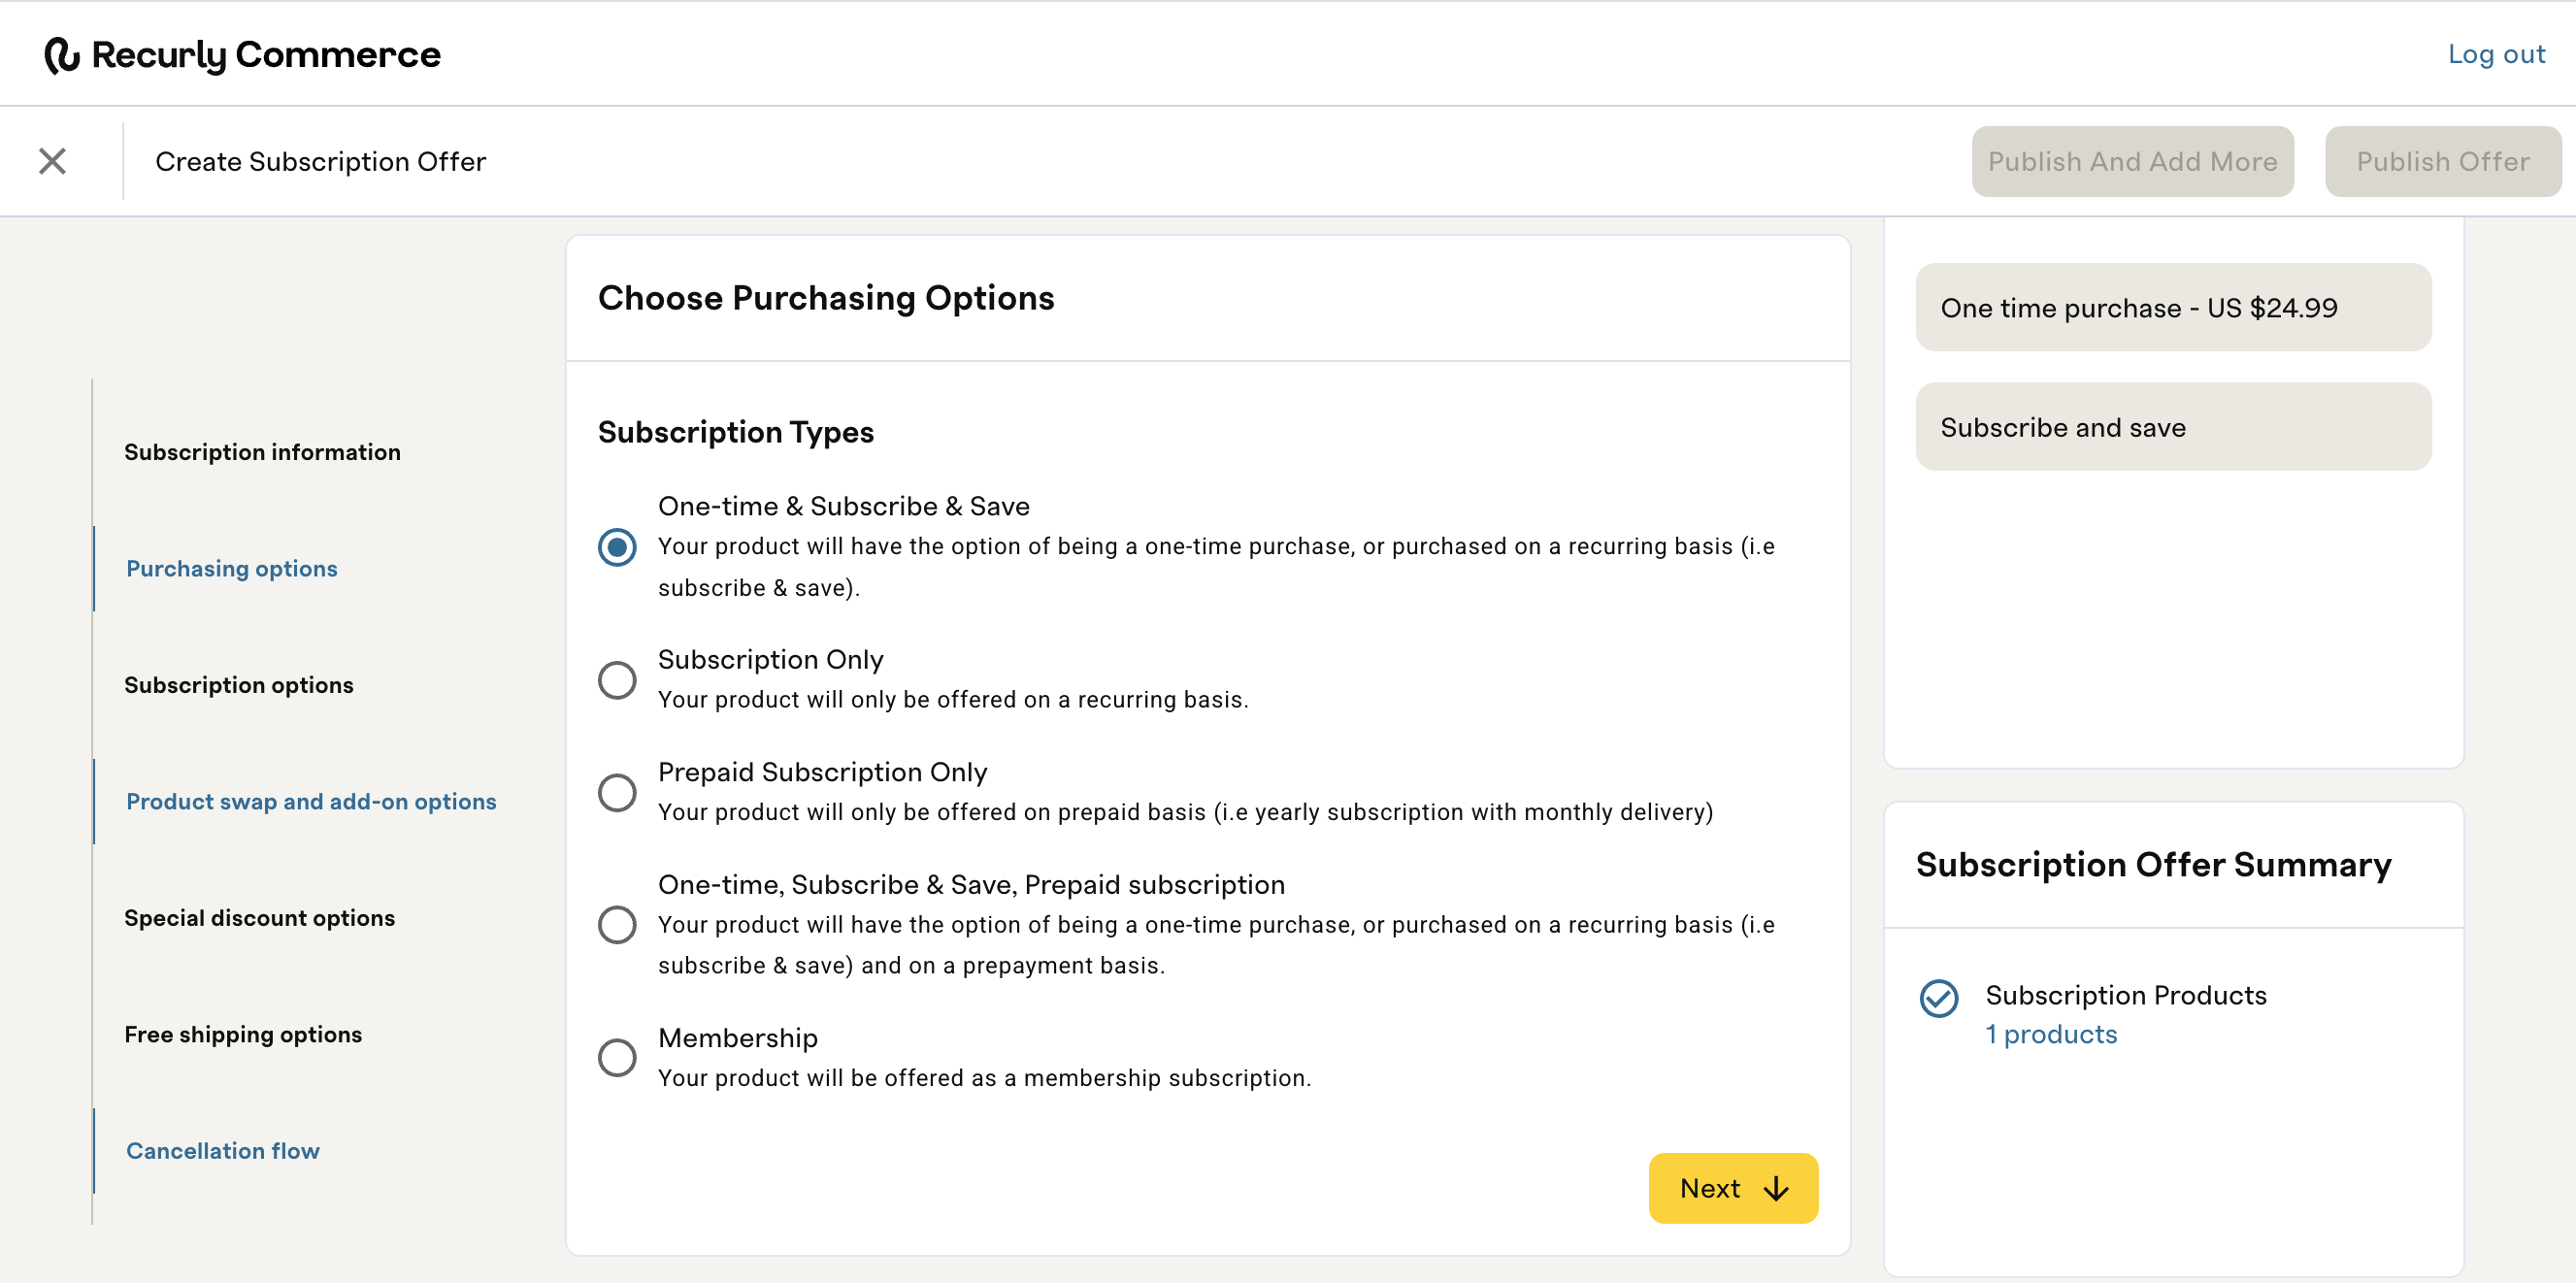2576x1283 pixels.
Task: Choose the Membership subscription type
Action: coord(617,1057)
